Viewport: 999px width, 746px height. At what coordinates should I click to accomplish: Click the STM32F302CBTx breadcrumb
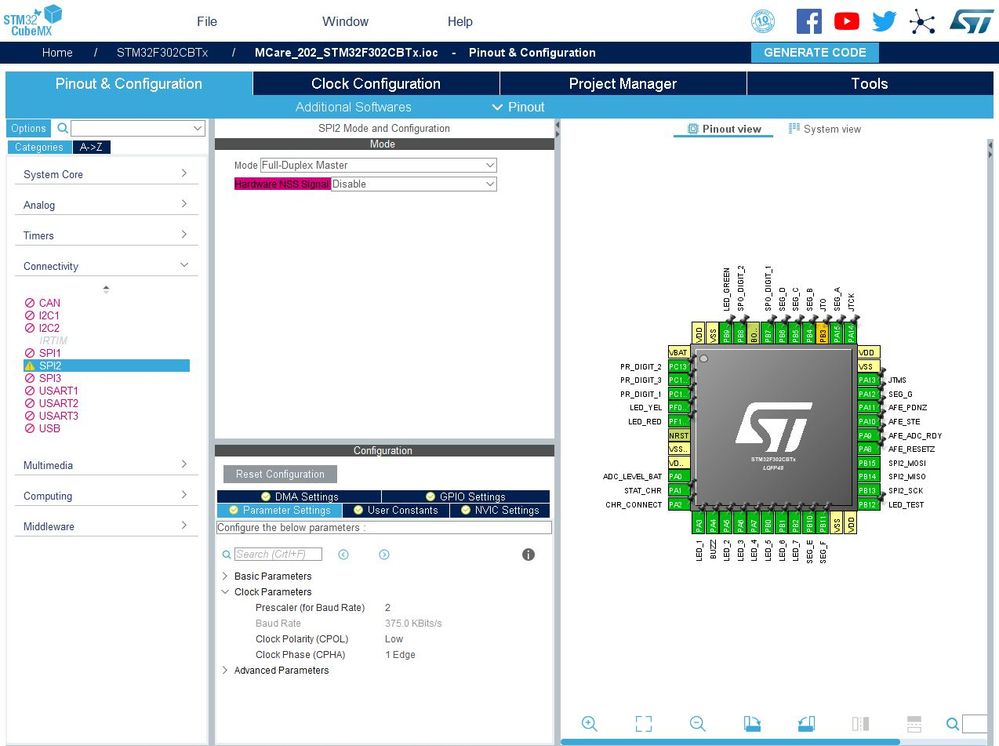[162, 53]
